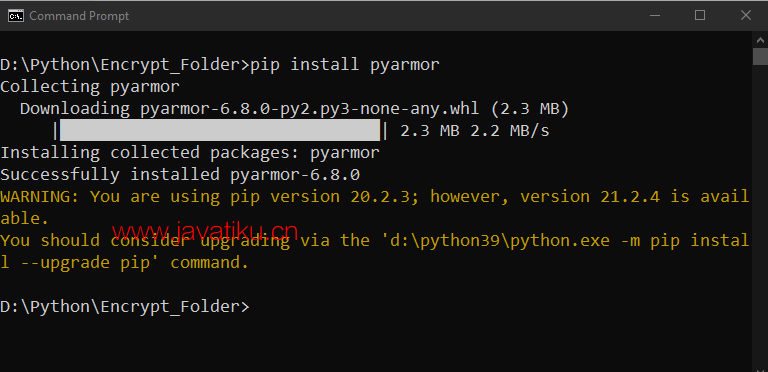Click the Command Prompt title text
This screenshot has width=768, height=372.
click(x=79, y=16)
